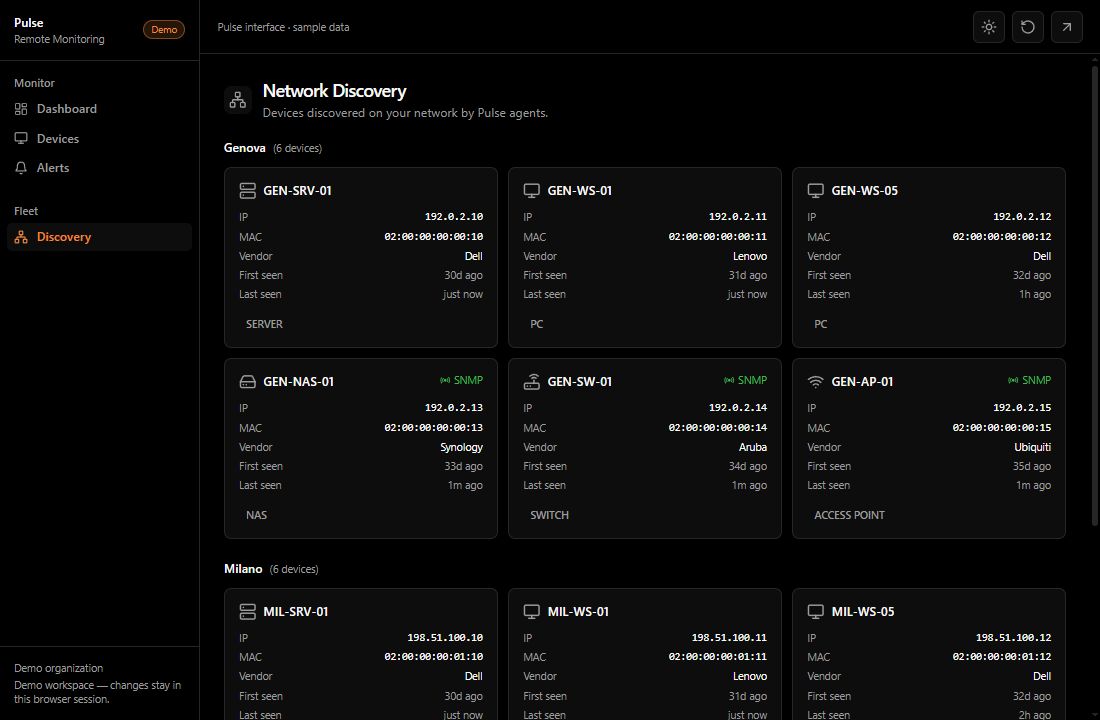This screenshot has width=1100, height=720.
Task: Click SNMP badge on GEN-NAS-01
Action: click(462, 380)
